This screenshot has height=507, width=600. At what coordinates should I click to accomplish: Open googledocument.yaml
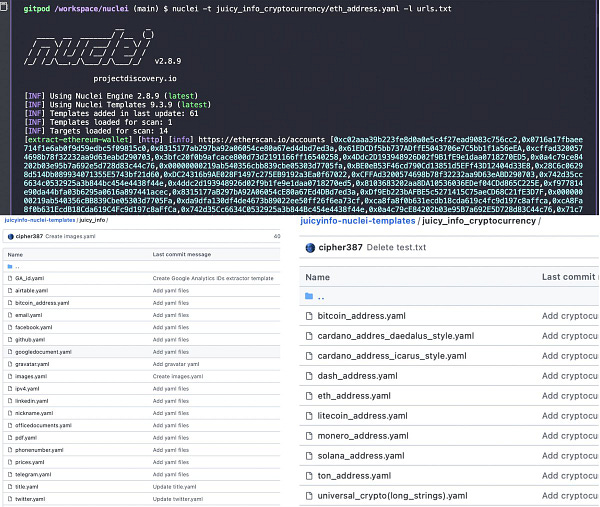coord(43,352)
